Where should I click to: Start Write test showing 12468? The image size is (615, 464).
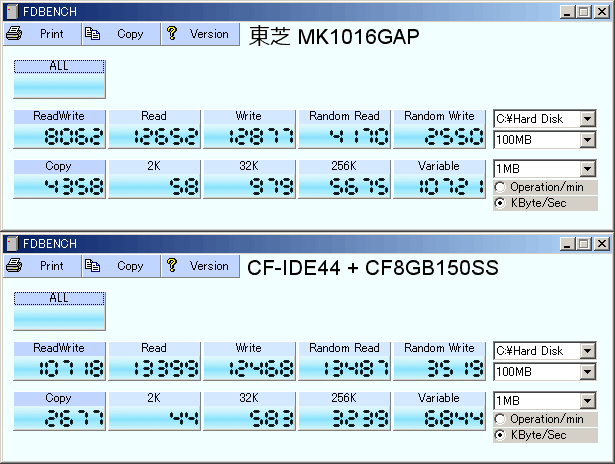[249, 361]
